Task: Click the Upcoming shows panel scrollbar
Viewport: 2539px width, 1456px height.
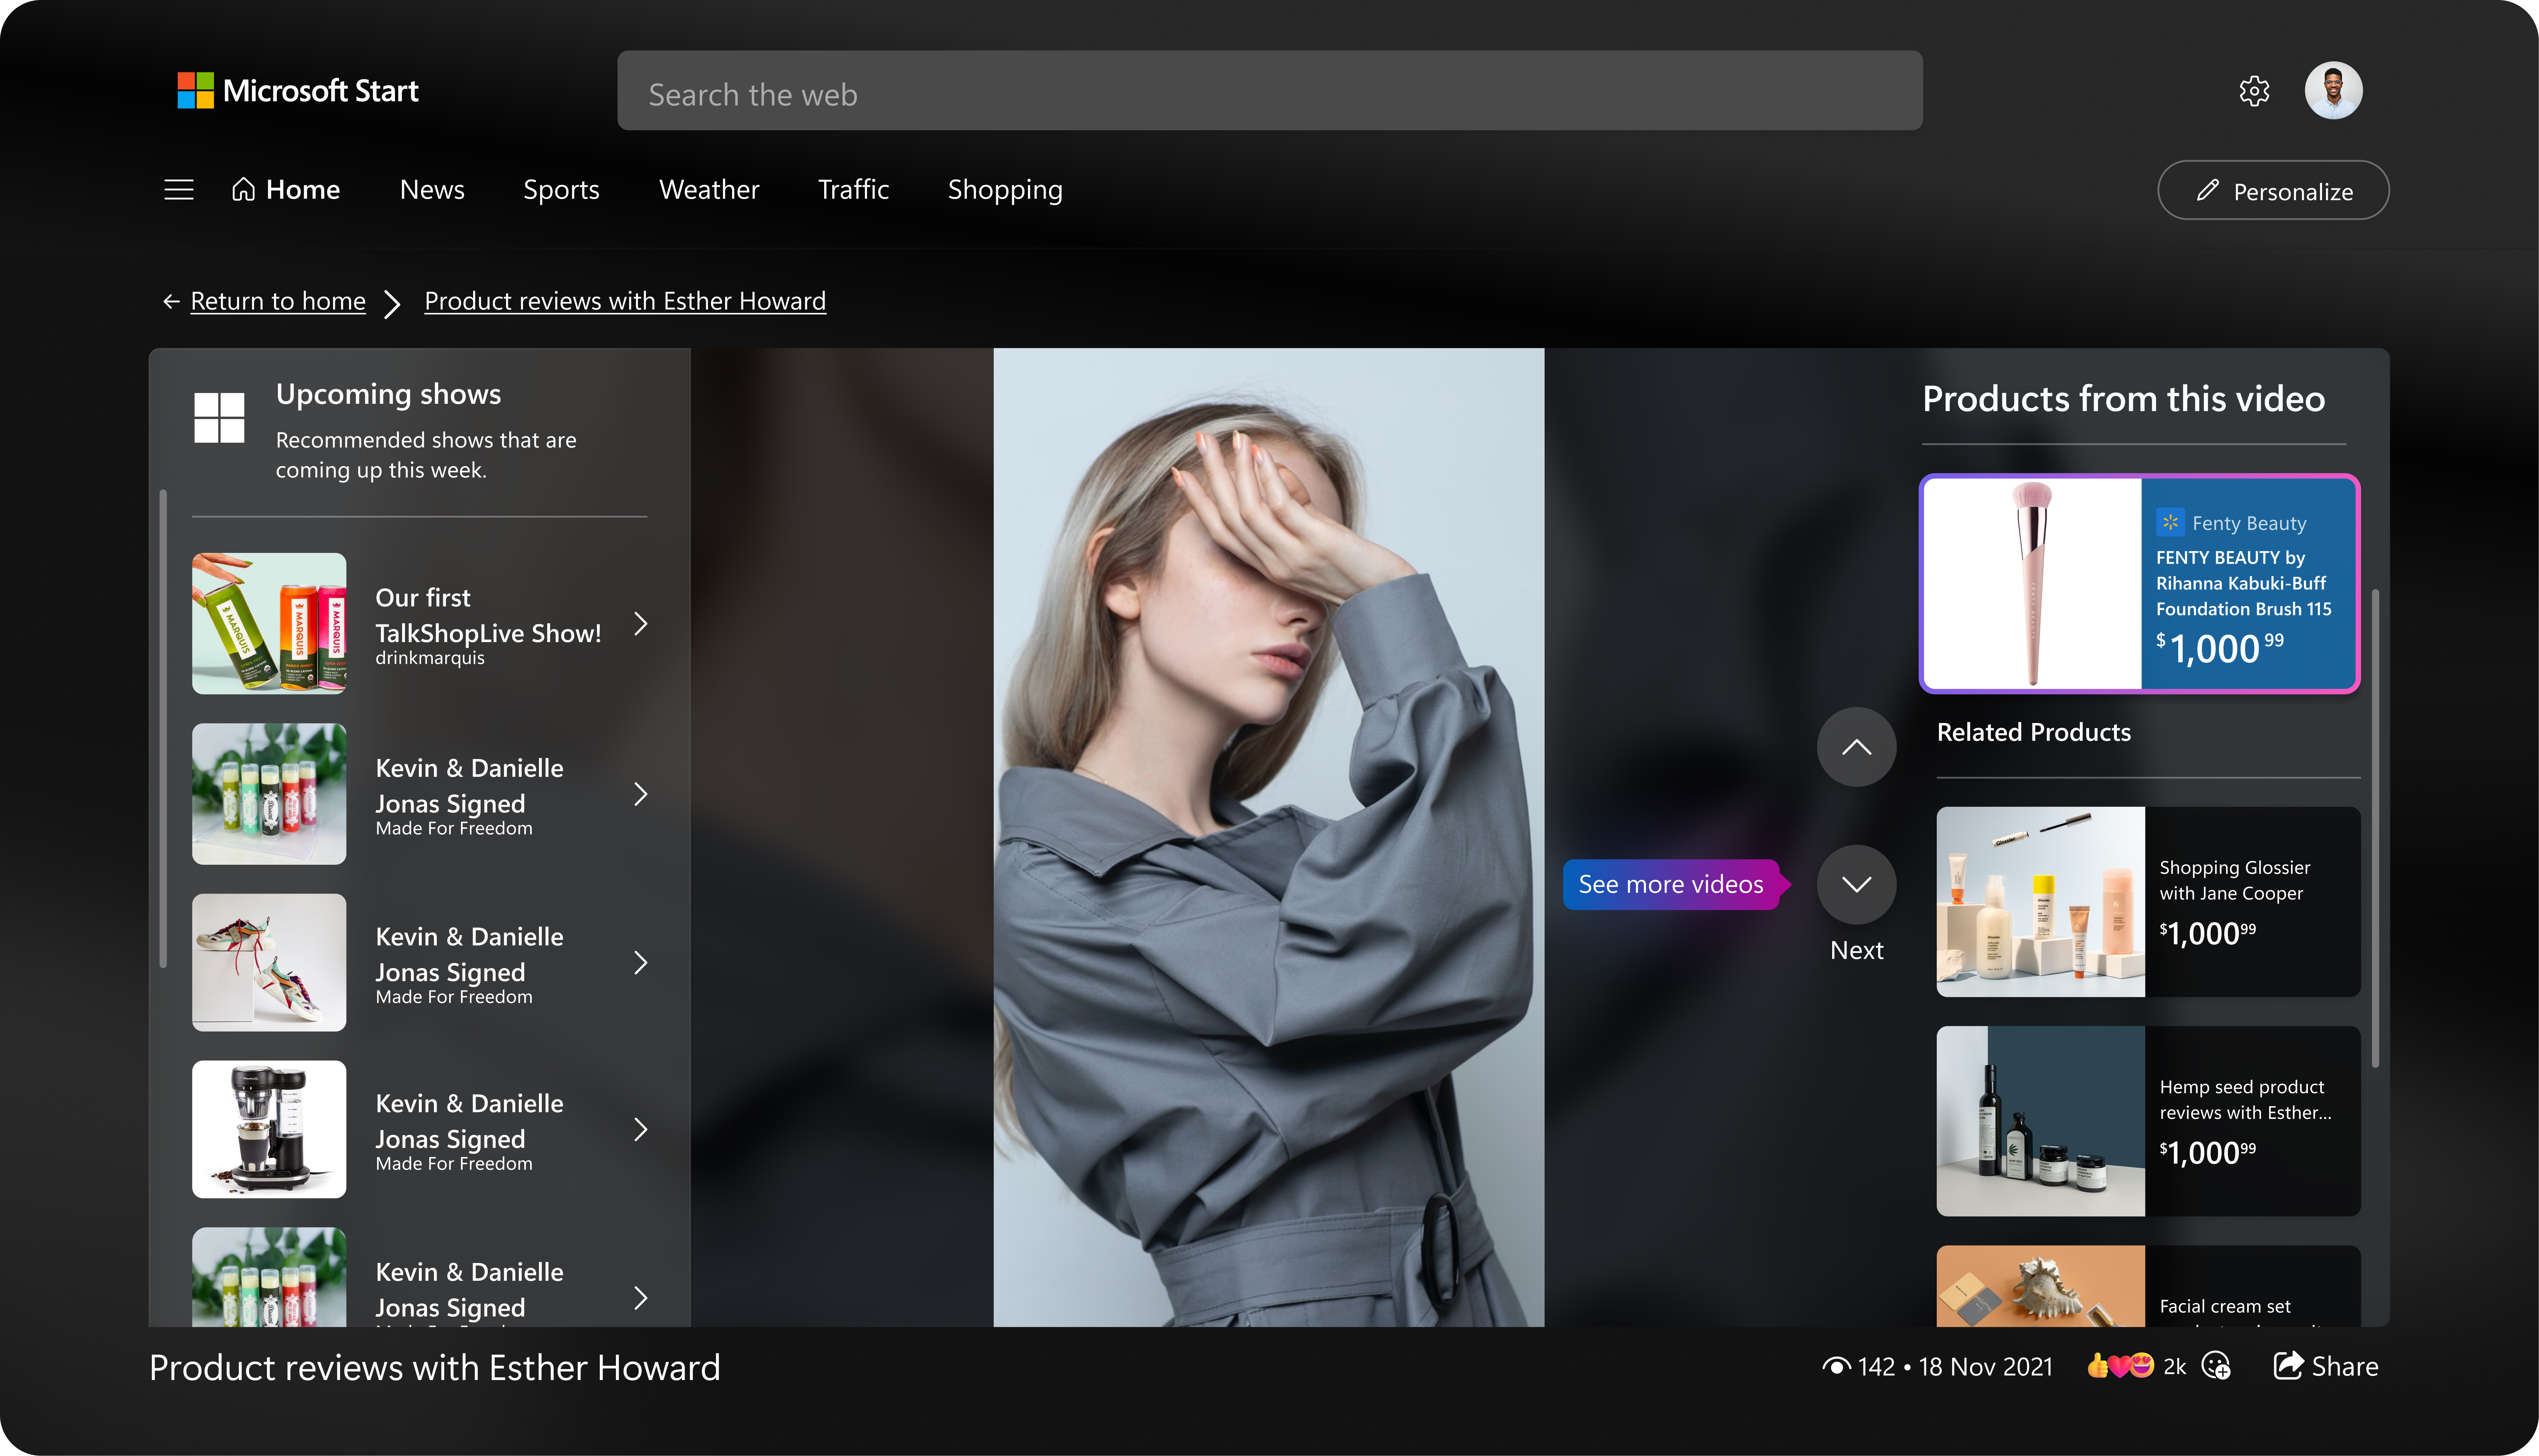Action: [163, 728]
